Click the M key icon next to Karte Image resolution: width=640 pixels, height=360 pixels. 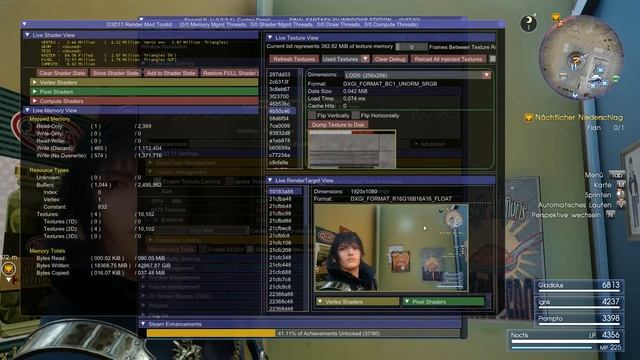tap(620, 185)
